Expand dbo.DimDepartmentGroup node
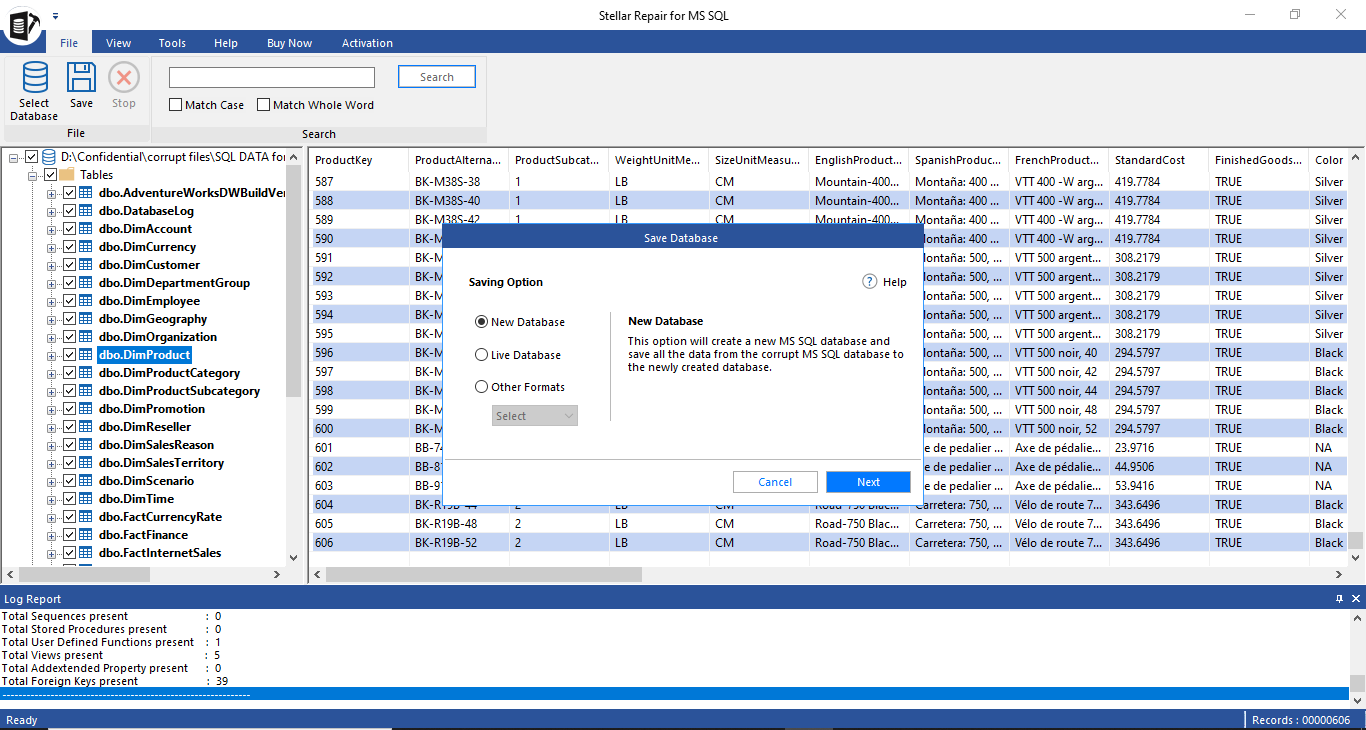Image resolution: width=1366 pixels, height=730 pixels. tap(52, 283)
